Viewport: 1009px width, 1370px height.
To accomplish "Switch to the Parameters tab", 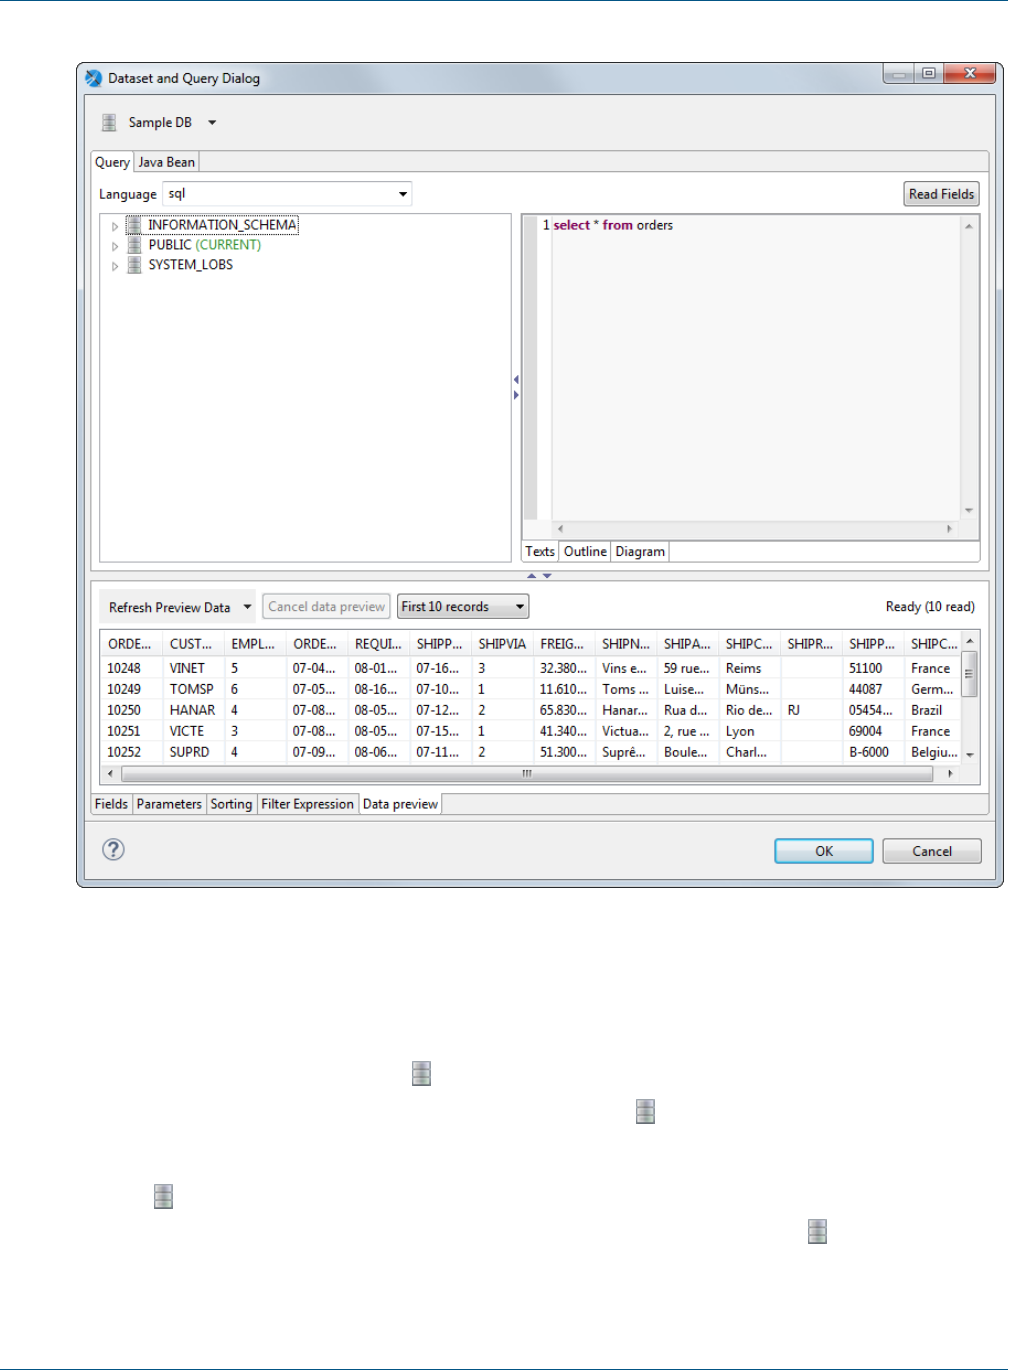I will click(169, 804).
